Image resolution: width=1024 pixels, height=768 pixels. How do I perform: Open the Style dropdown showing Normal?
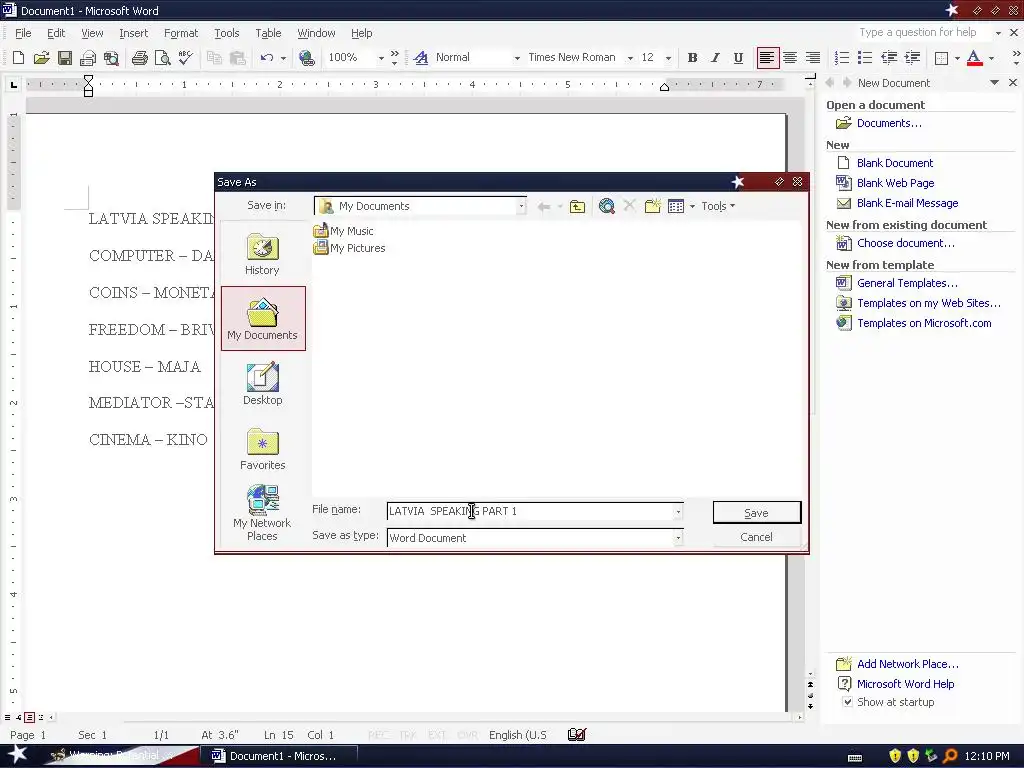517,58
